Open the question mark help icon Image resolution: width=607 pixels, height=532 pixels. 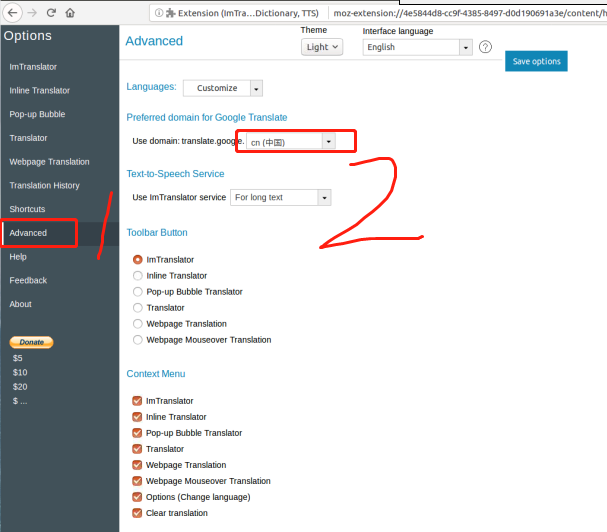pos(485,47)
